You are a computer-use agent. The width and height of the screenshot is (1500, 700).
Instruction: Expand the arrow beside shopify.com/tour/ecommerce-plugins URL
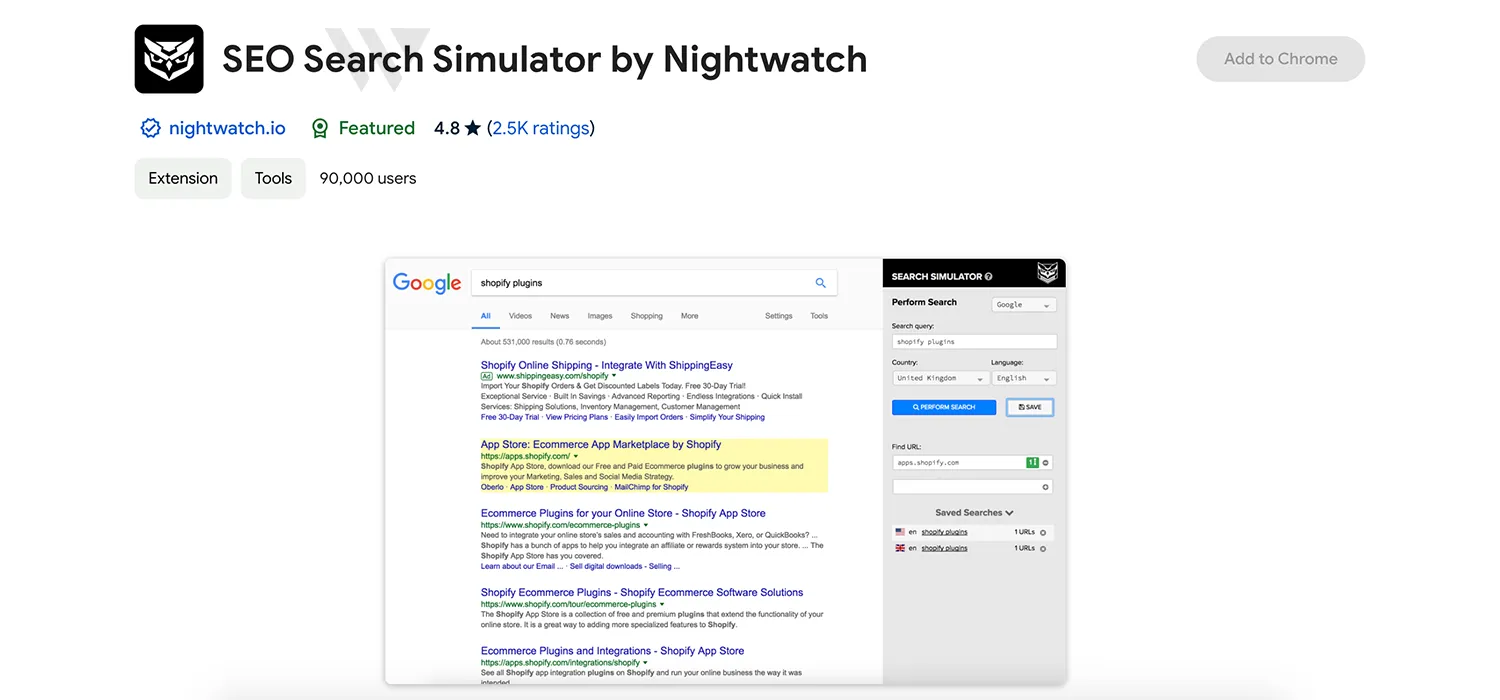pos(662,604)
